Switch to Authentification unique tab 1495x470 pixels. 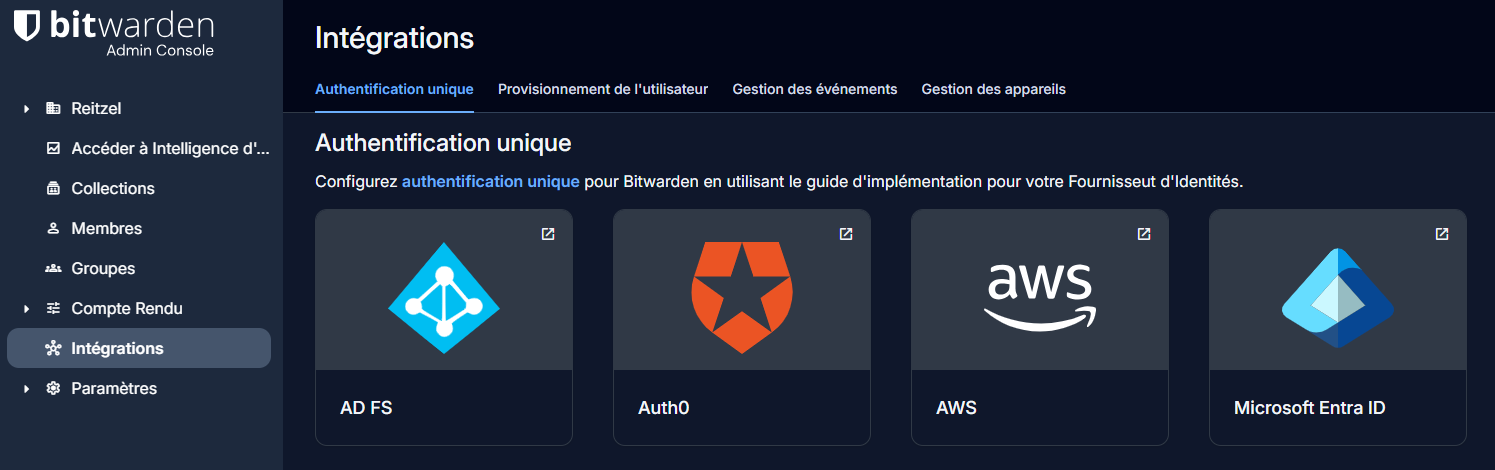point(394,89)
